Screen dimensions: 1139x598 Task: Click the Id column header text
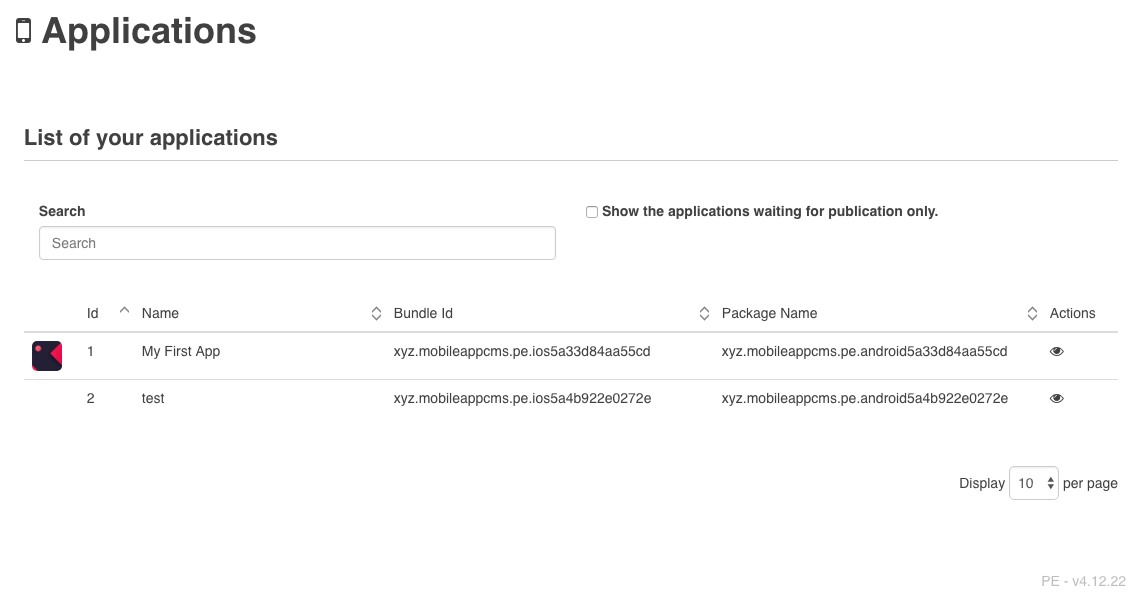(x=92, y=314)
